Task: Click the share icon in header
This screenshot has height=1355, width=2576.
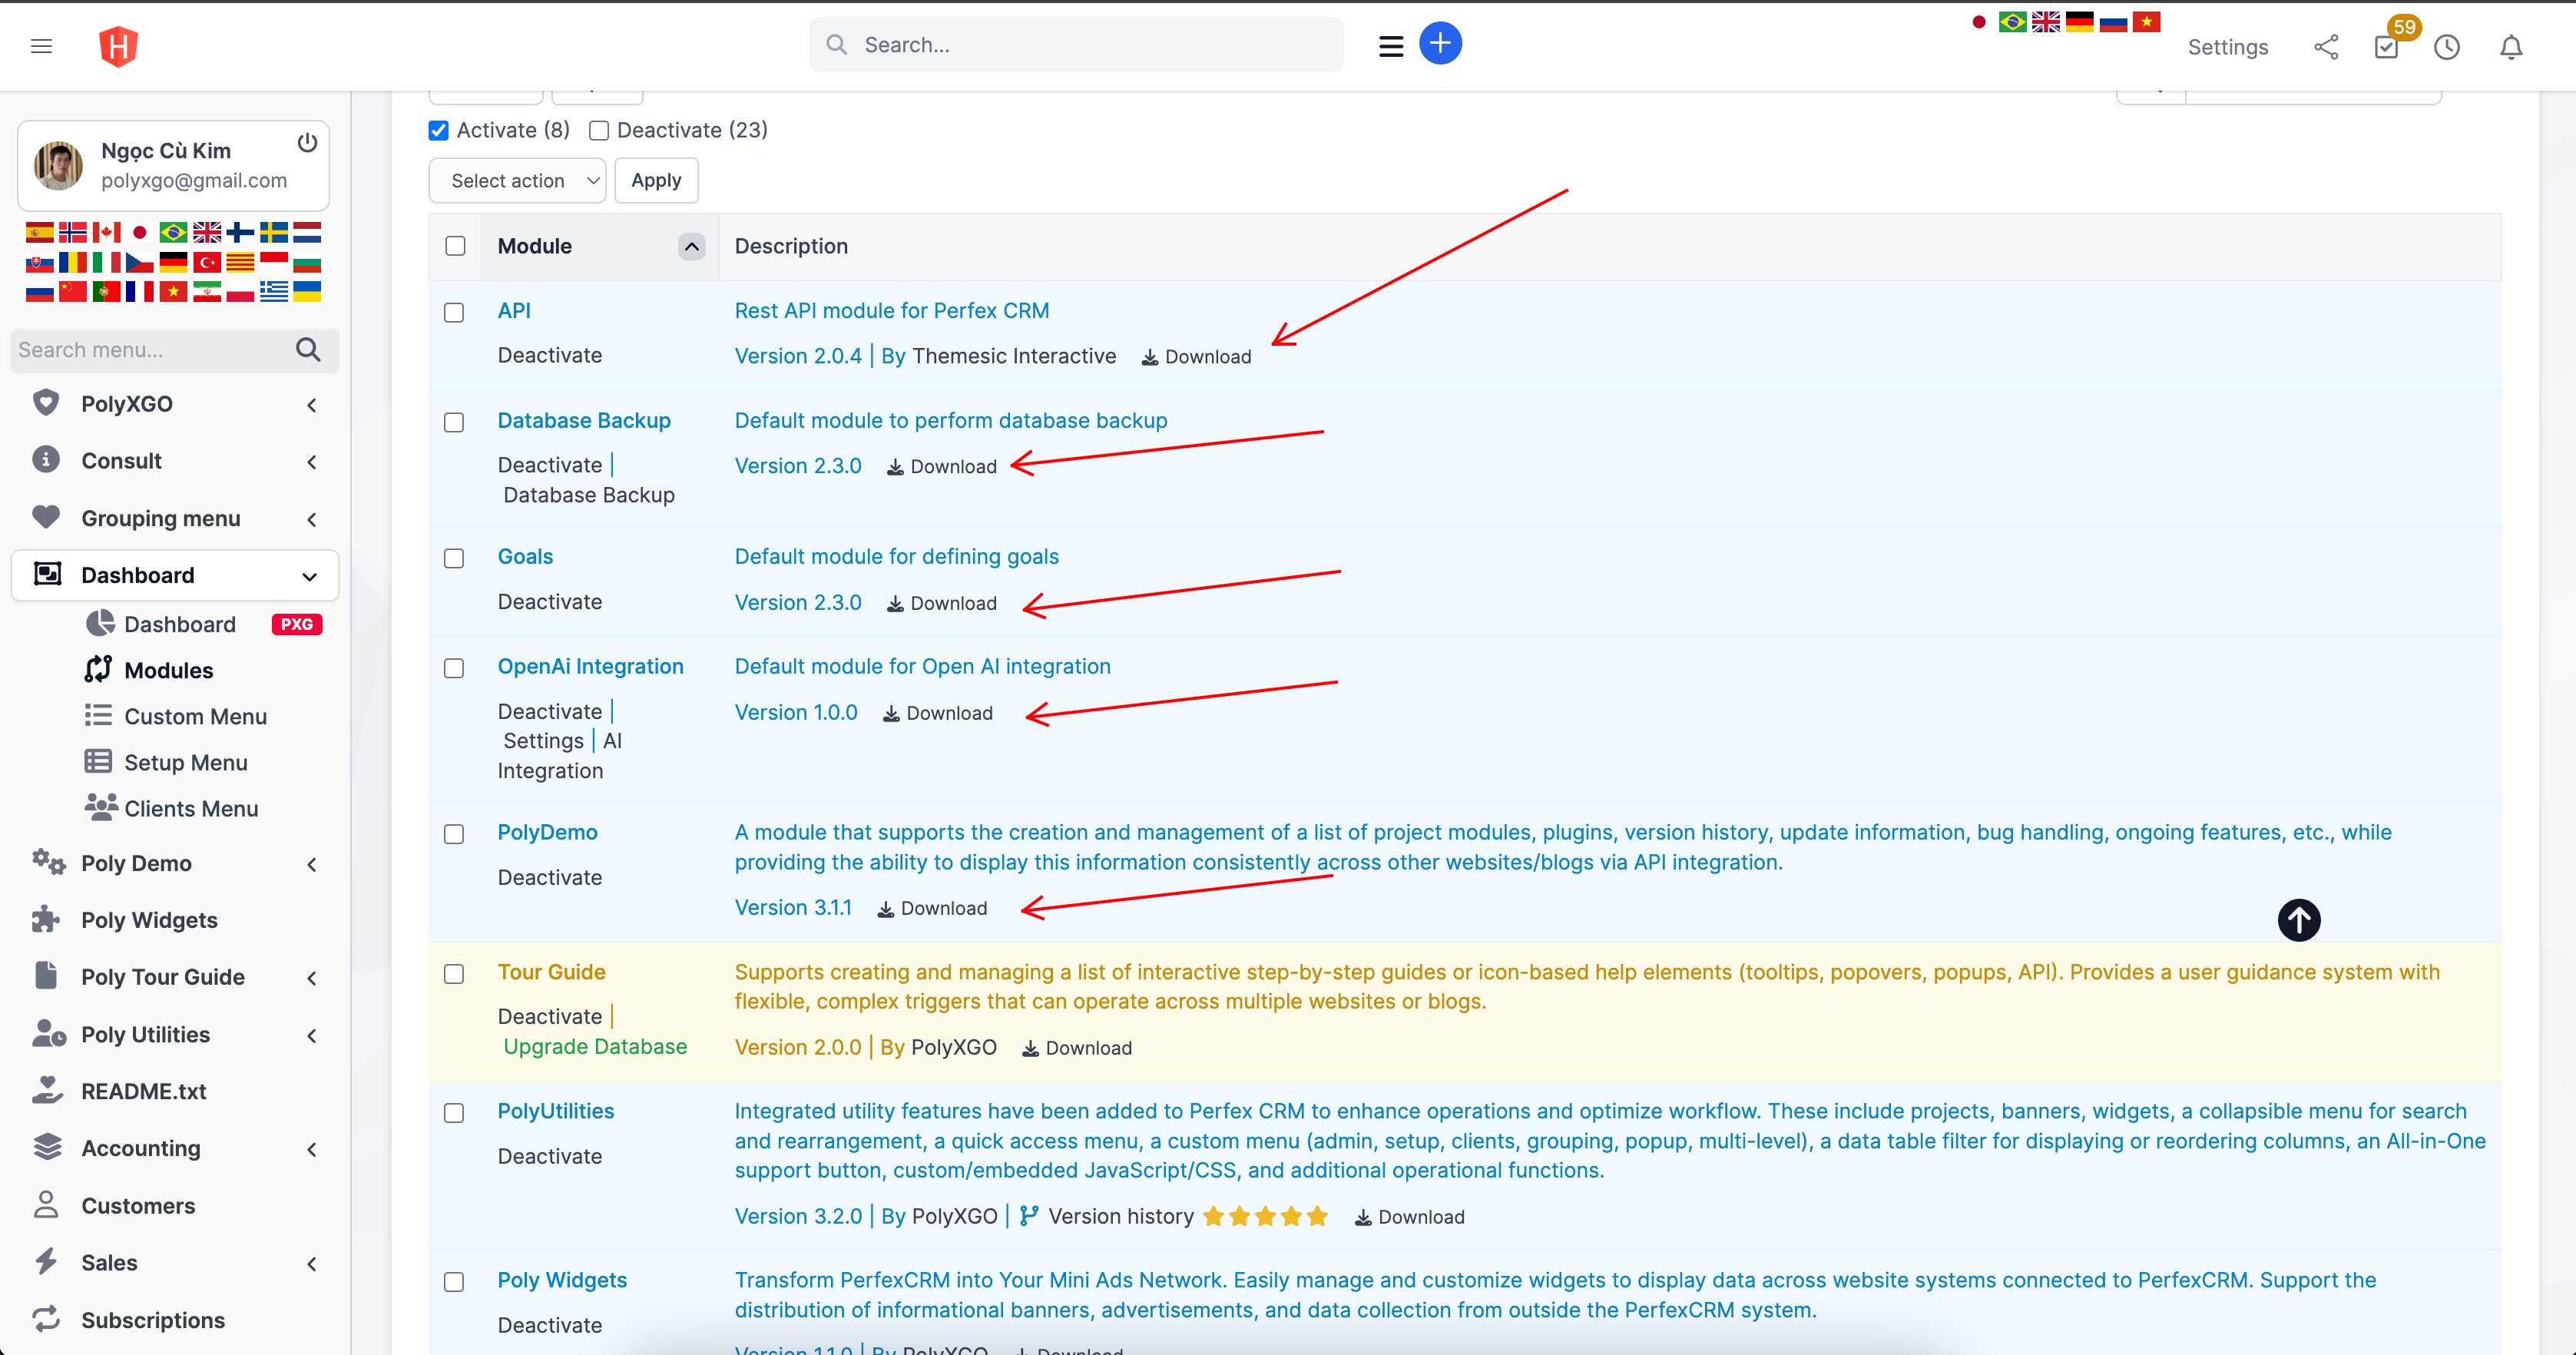Action: pos(2325,47)
